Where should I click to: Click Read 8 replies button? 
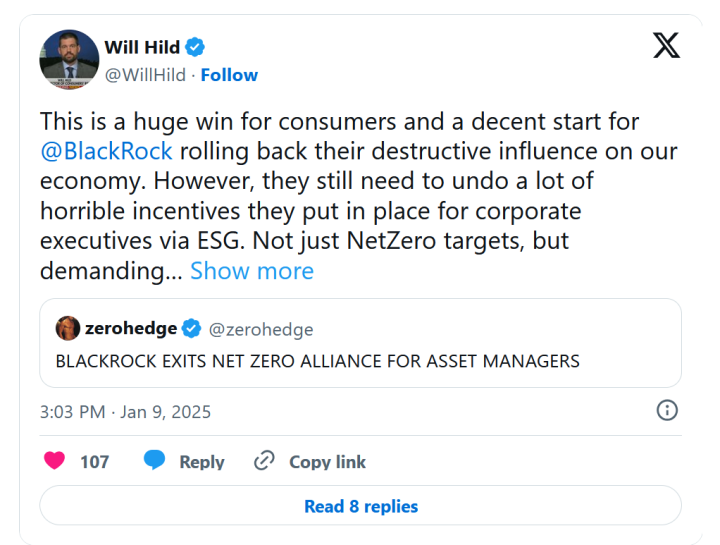click(x=360, y=506)
